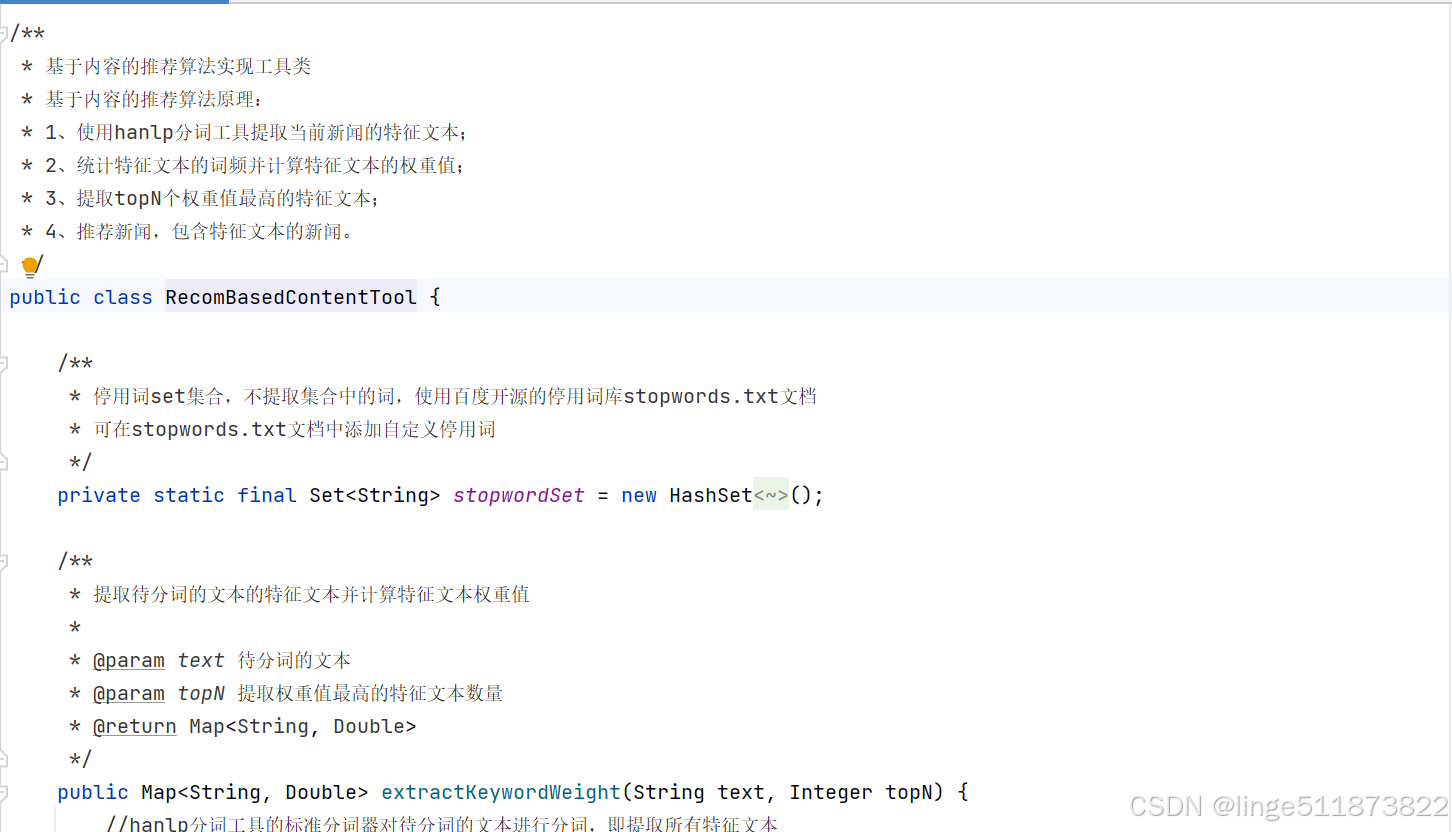Click the 'final' keyword

(267, 495)
